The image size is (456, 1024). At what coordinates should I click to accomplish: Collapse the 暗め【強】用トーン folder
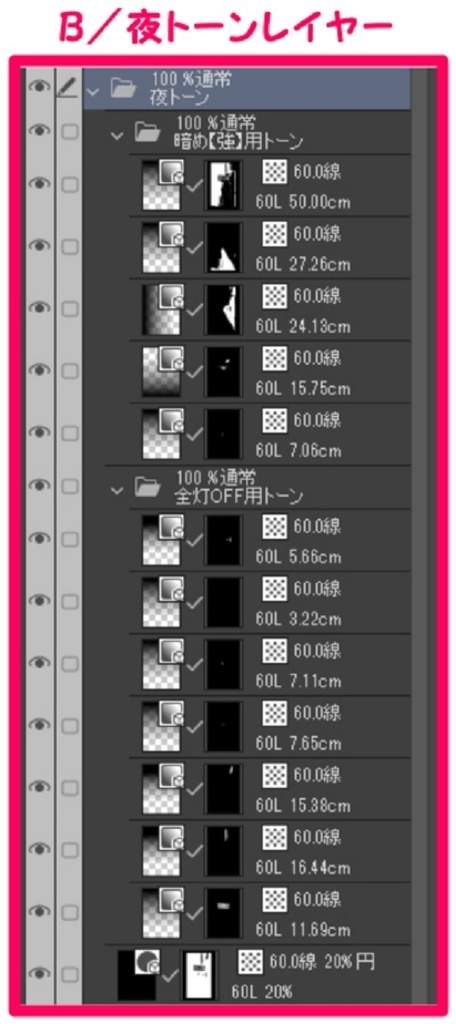(x=117, y=135)
